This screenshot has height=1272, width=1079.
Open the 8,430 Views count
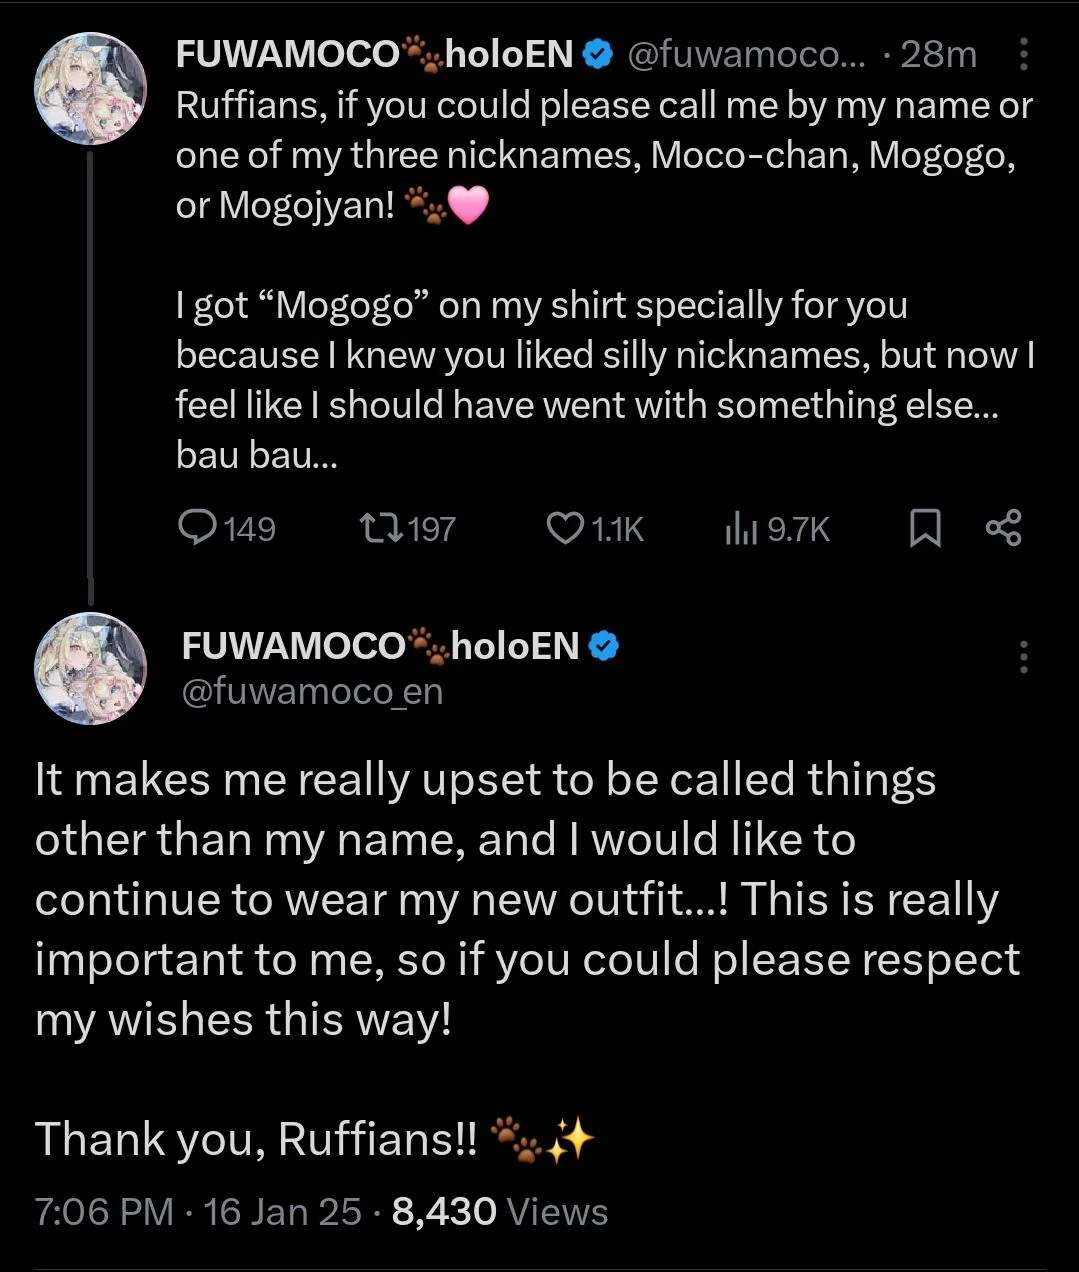coord(500,1211)
